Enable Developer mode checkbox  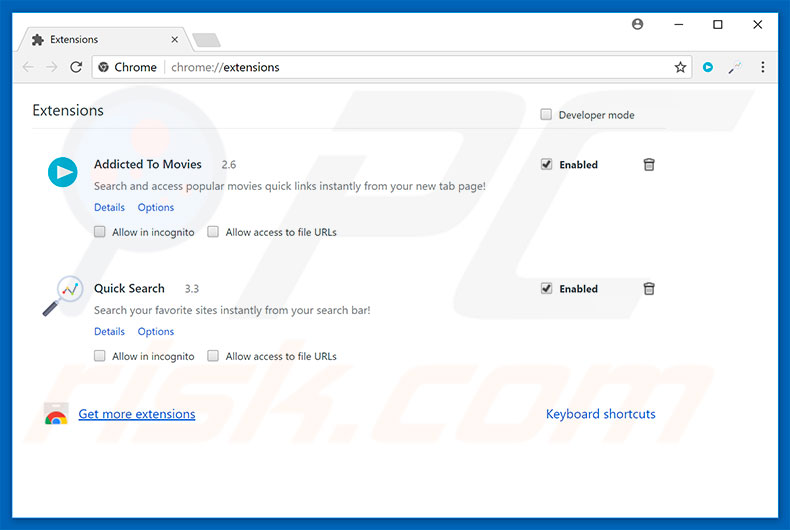pyautogui.click(x=546, y=114)
